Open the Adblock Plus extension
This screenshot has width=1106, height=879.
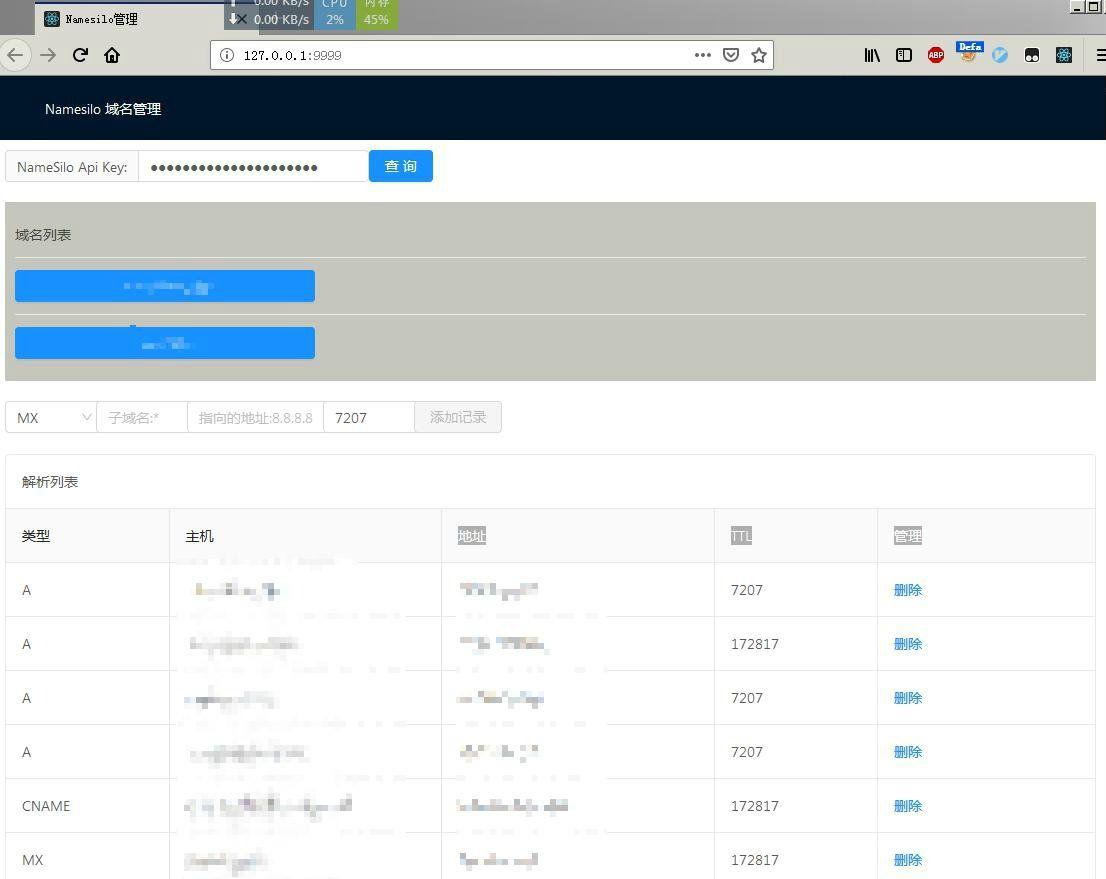coord(936,55)
